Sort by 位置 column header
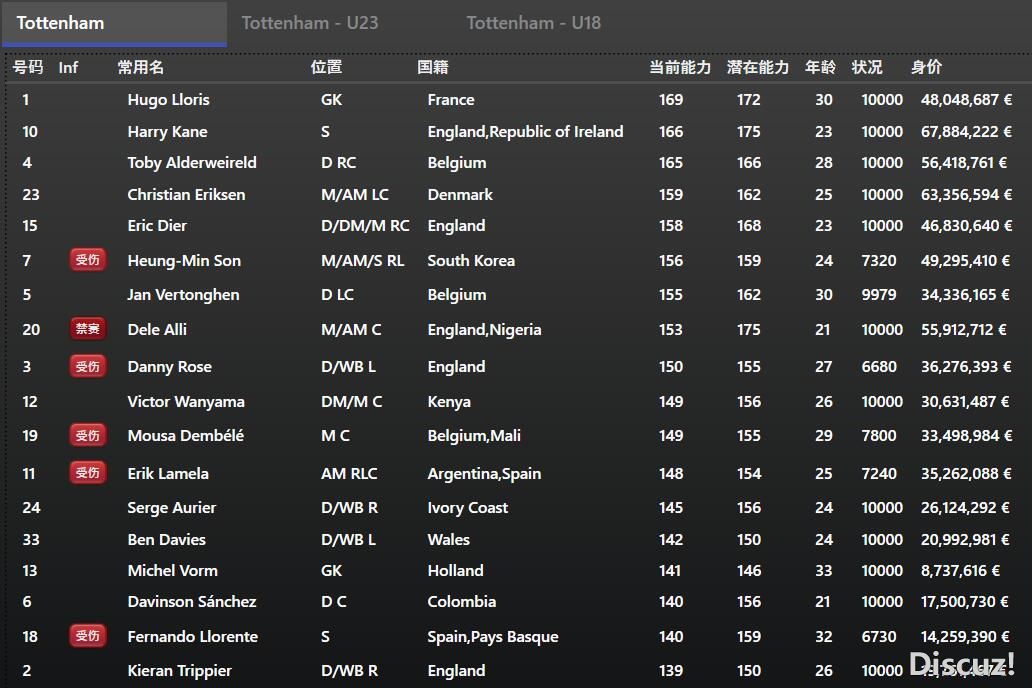The height and width of the screenshot is (688, 1032). (326, 67)
